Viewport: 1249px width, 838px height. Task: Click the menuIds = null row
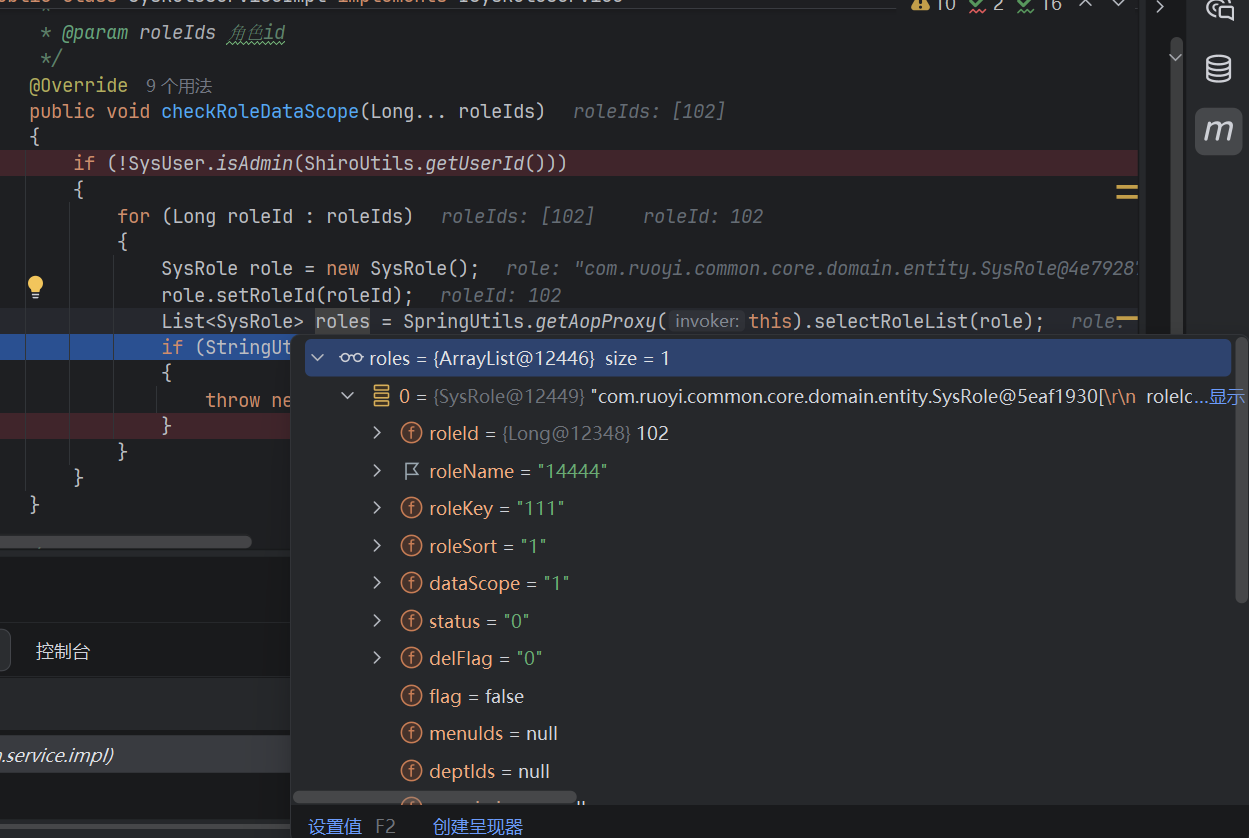tap(493, 733)
